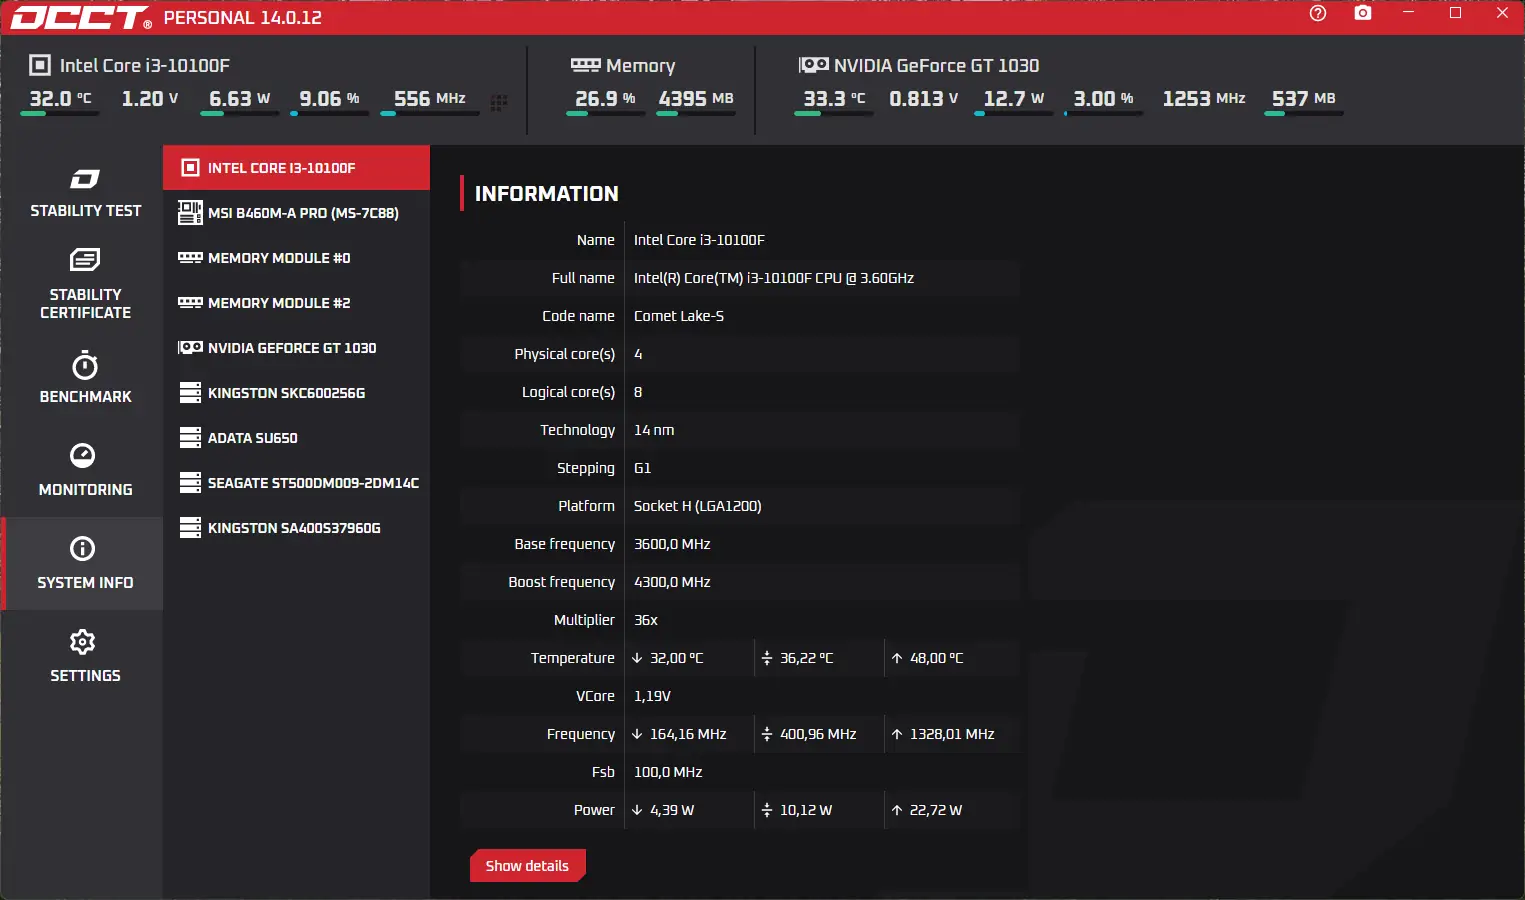Click the base frequency value 3600,0 MHz
Viewport: 1525px width, 900px height.
672,544
